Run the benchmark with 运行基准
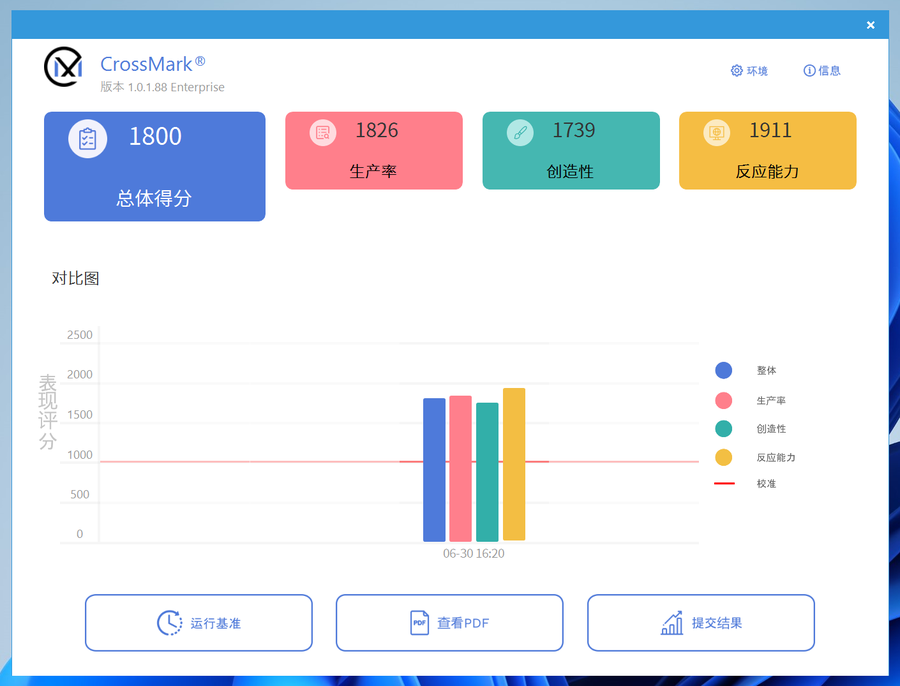900x686 pixels. pyautogui.click(x=199, y=623)
